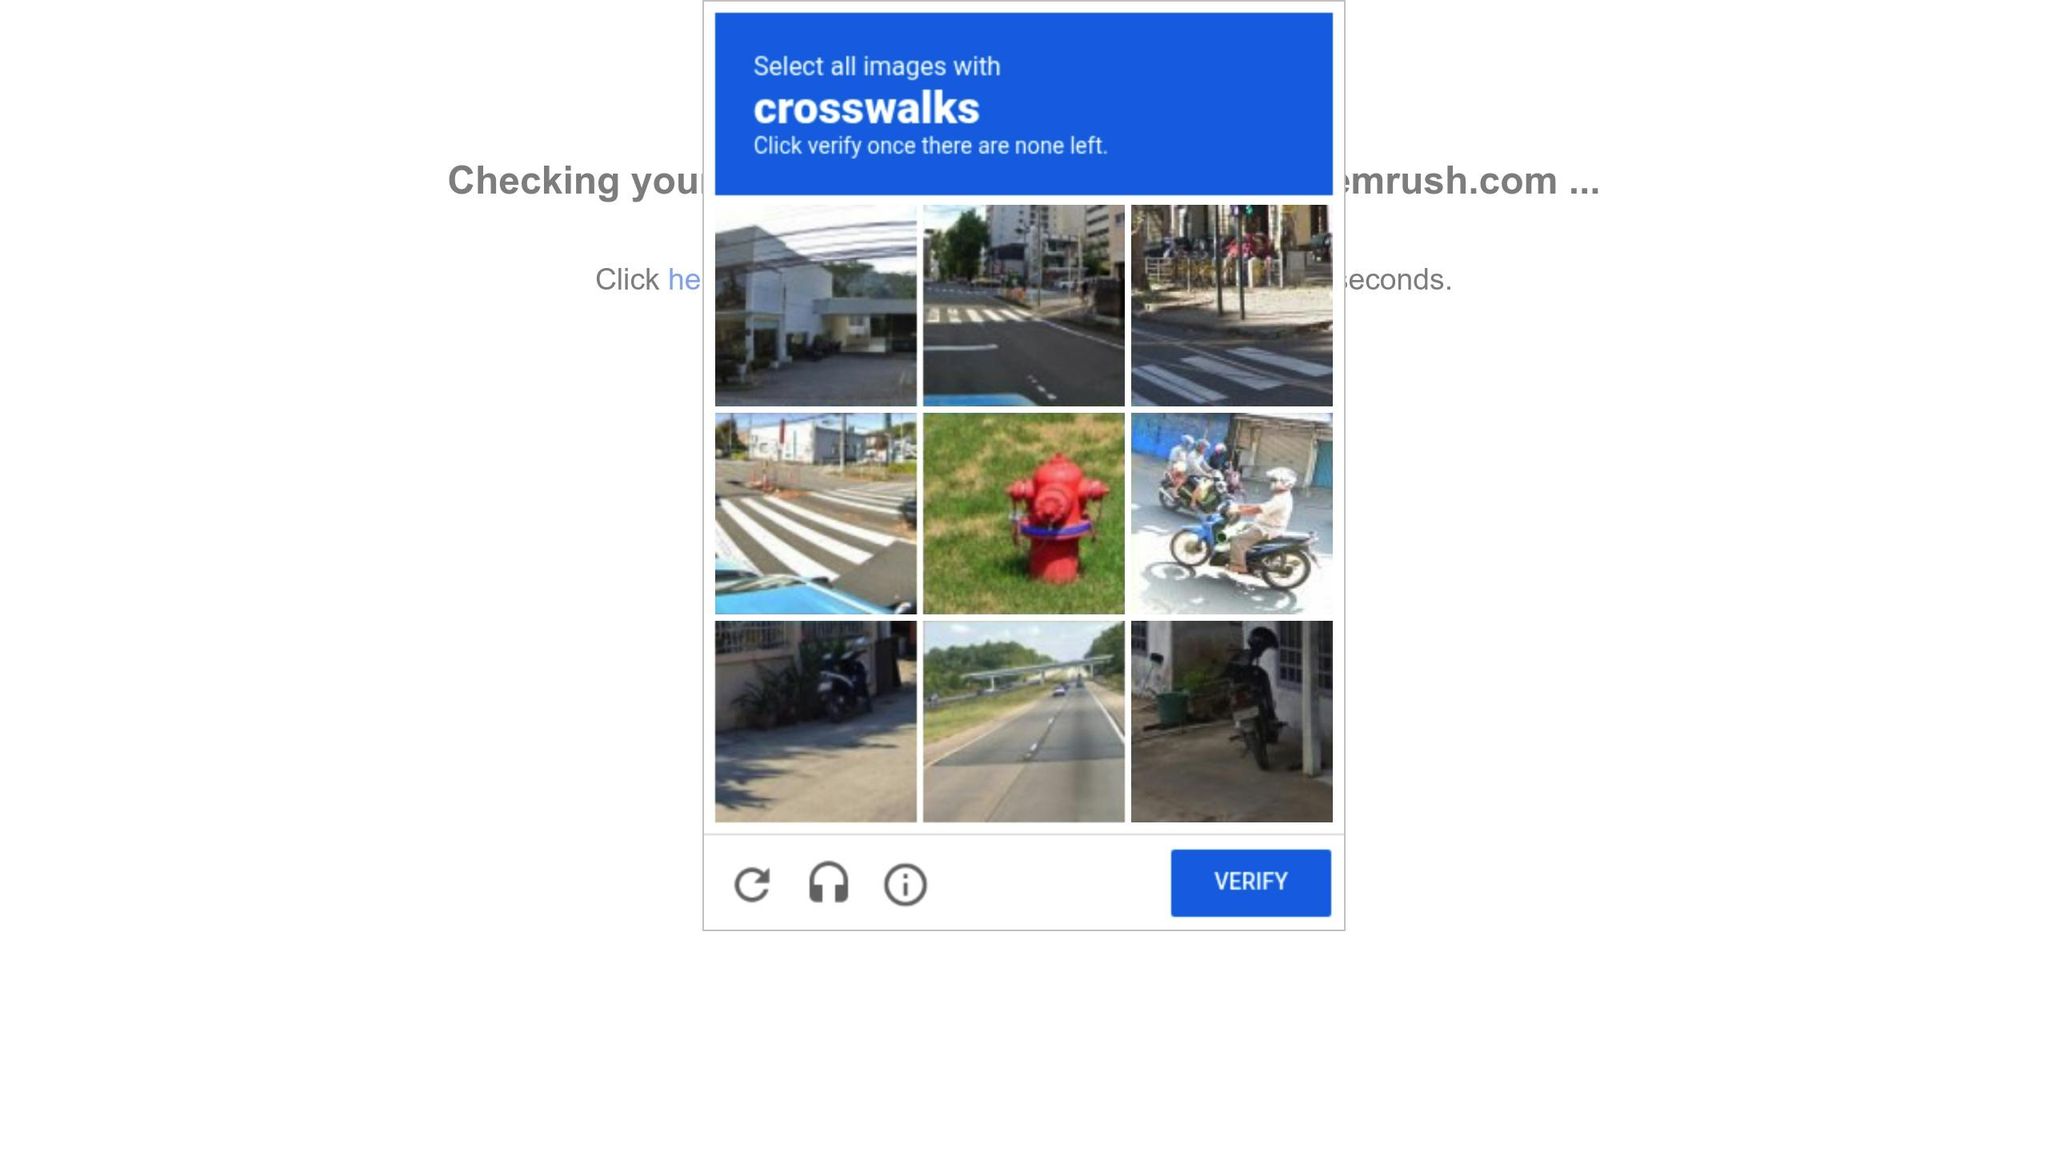The width and height of the screenshot is (2048, 1152).
Task: Select the red fire hydrant on grass tile
Action: coord(1023,513)
